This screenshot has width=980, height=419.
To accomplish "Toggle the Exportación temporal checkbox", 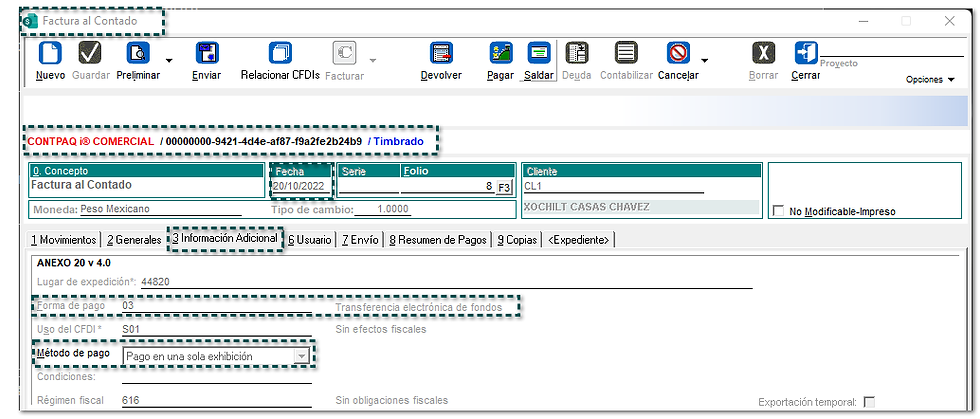I will pos(869,401).
